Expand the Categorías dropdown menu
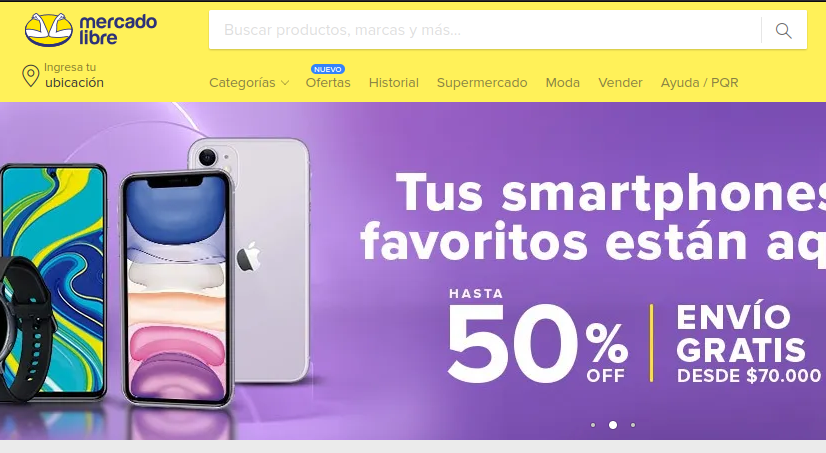Image resolution: width=826 pixels, height=453 pixels. (249, 83)
